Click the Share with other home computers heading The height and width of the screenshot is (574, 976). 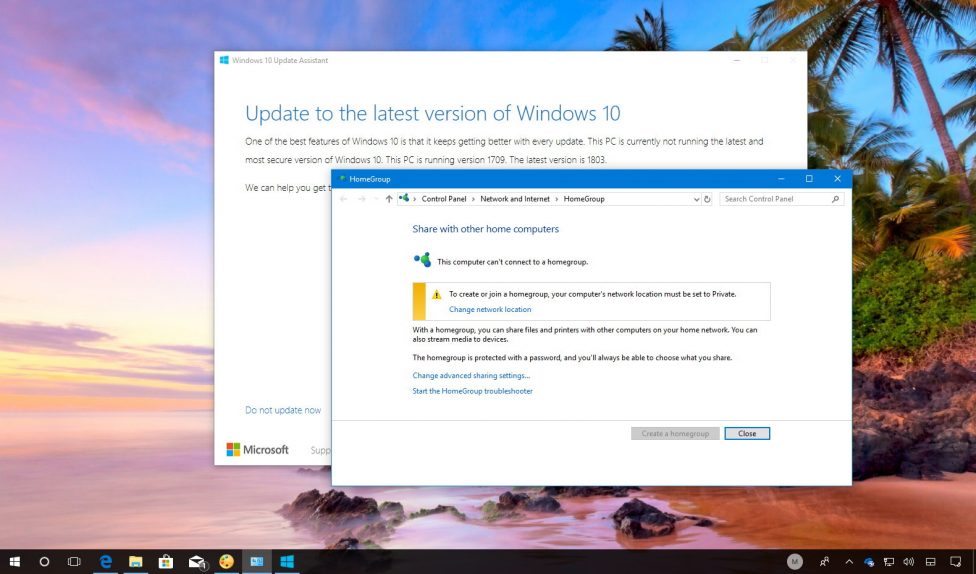[x=486, y=229]
